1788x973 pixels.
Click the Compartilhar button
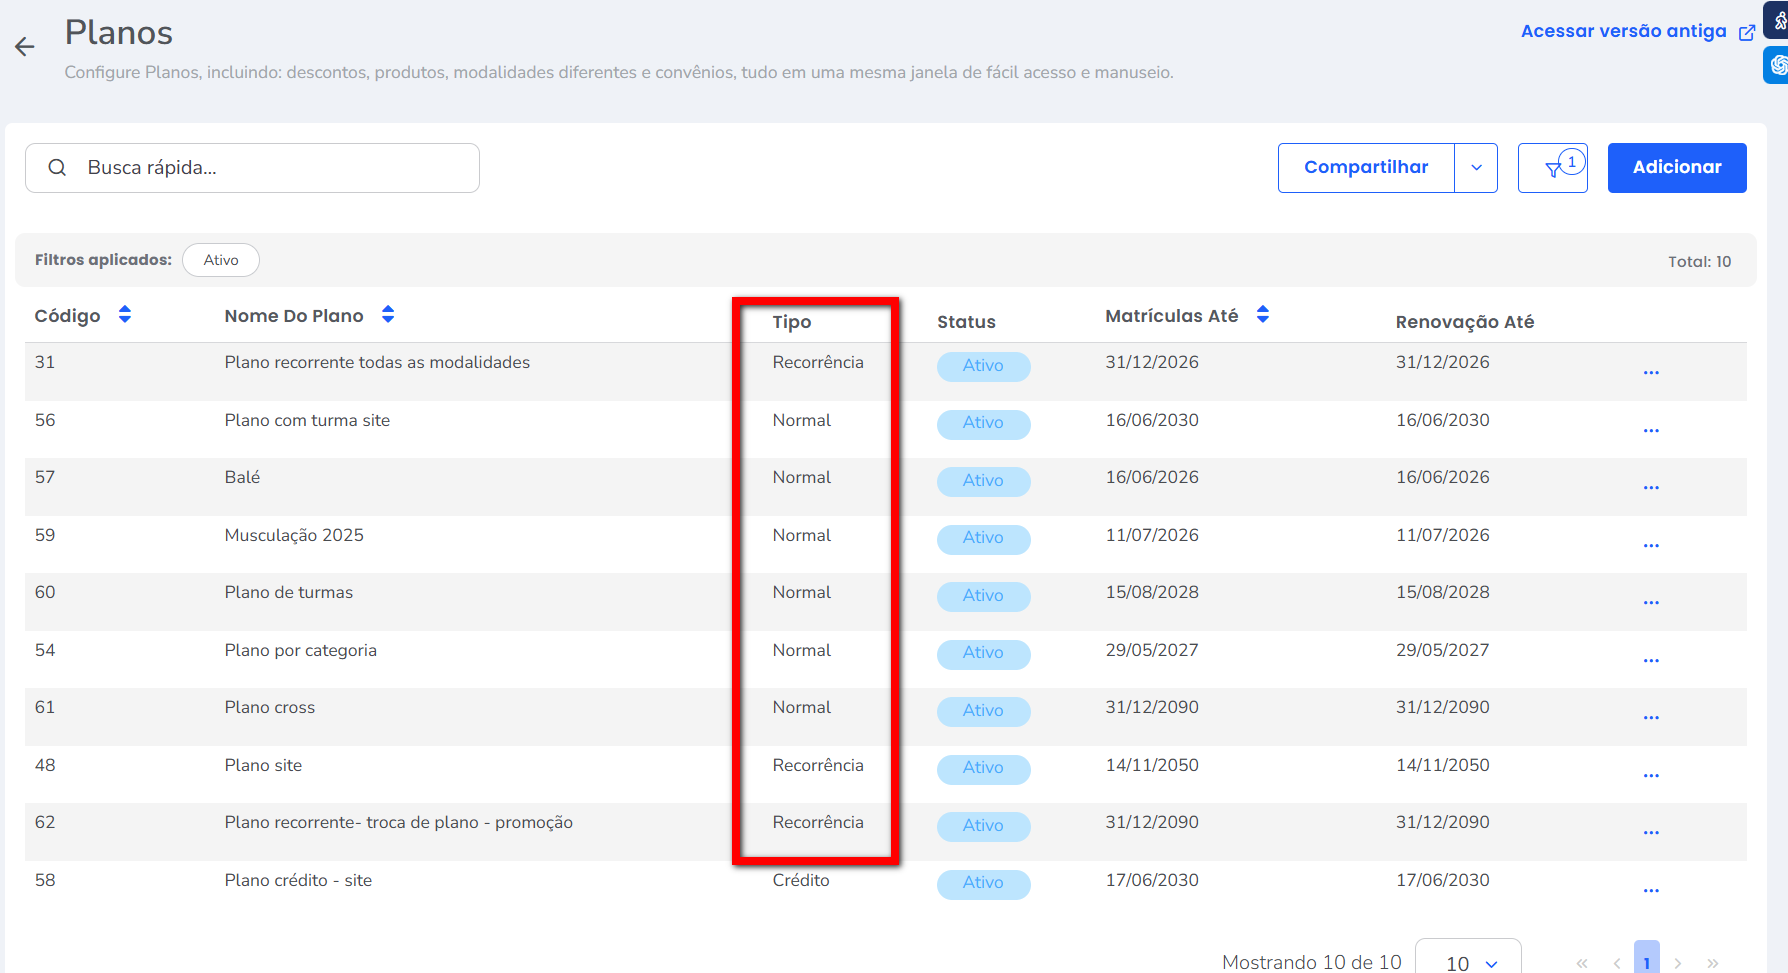1366,168
